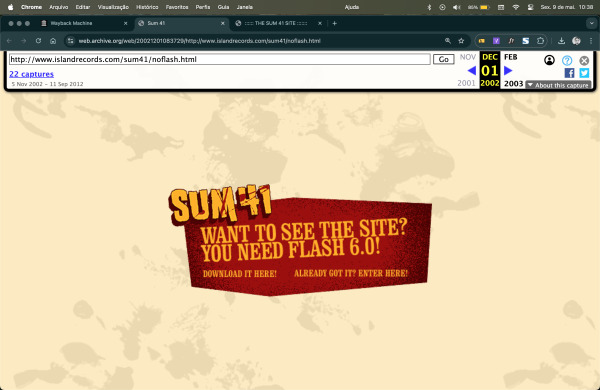Open the Histórico menu
600x390 pixels.
click(147, 7)
